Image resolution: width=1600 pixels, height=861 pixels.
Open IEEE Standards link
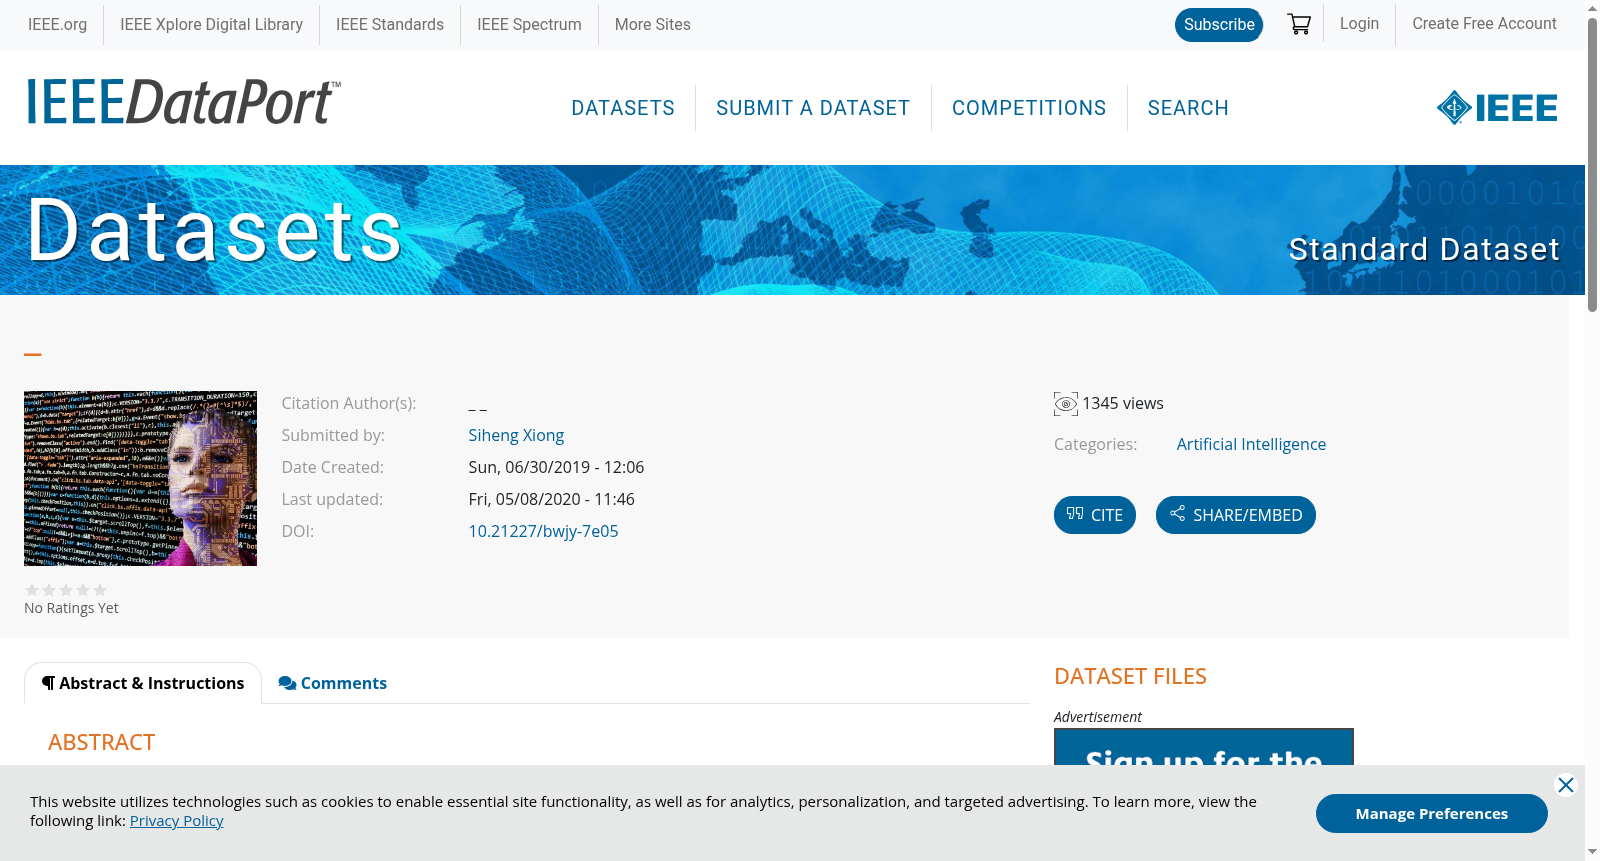click(x=390, y=25)
